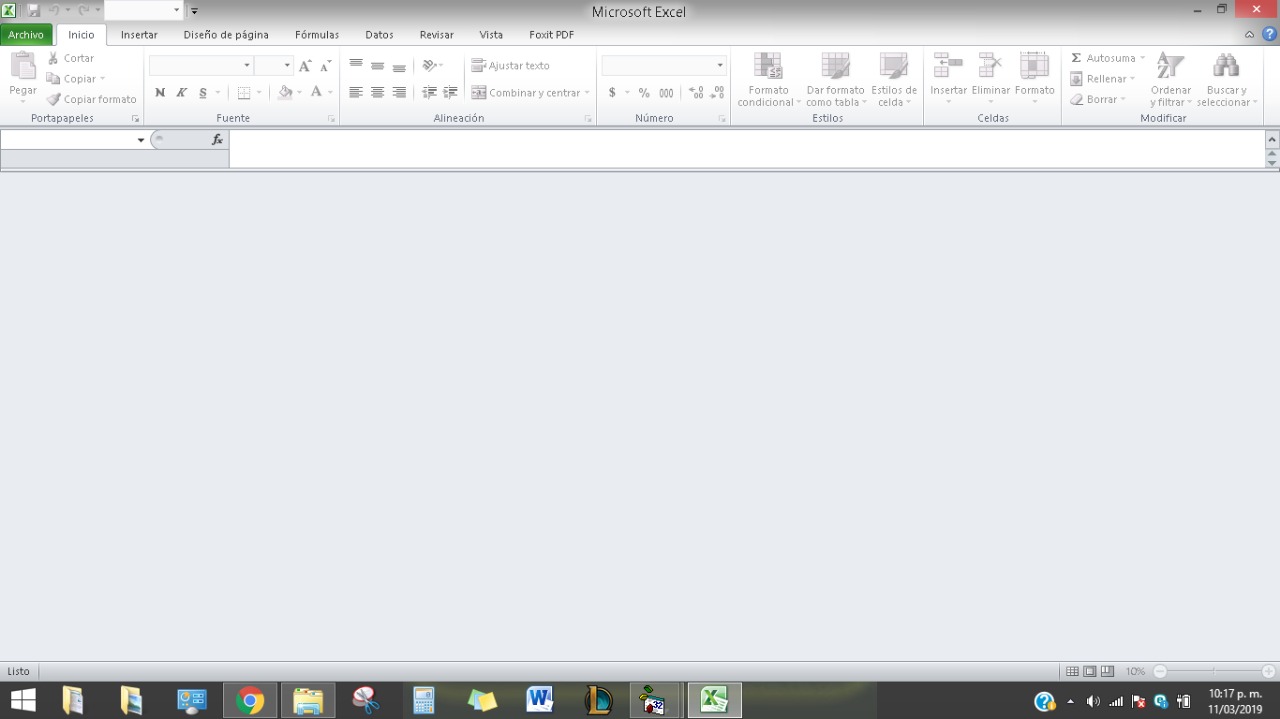Click the blue Excel help question mark
Image resolution: width=1280 pixels, height=719 pixels.
tap(1270, 34)
